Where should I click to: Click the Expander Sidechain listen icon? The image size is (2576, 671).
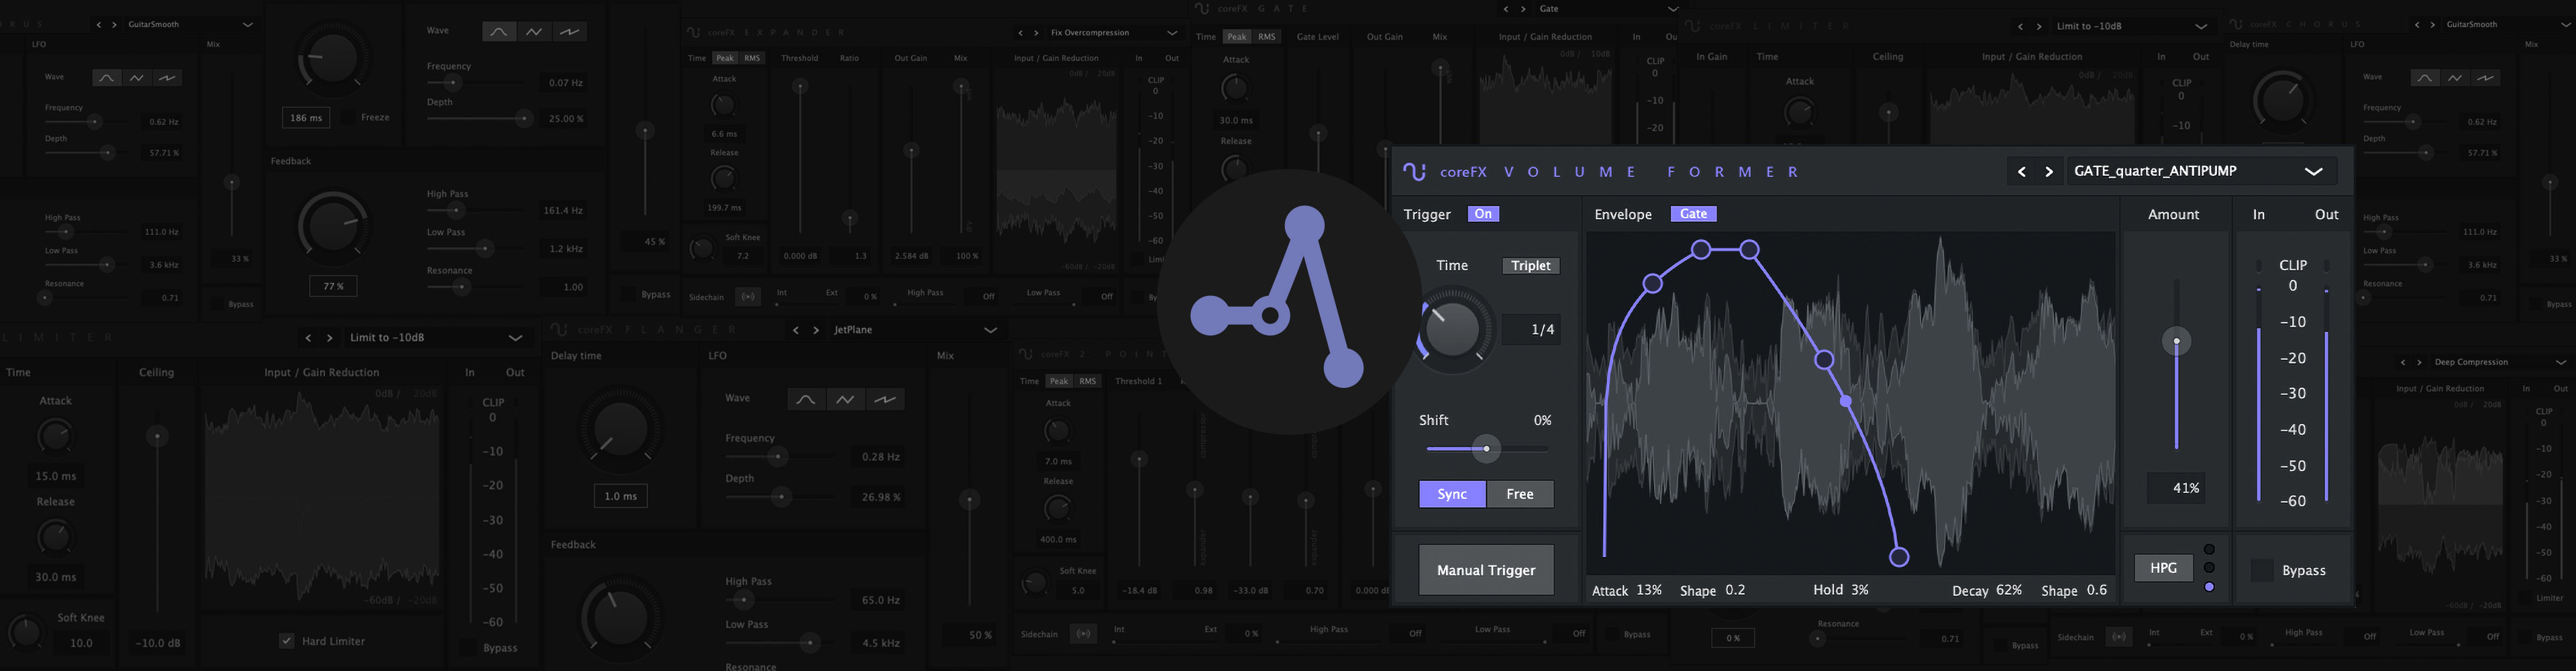[747, 297]
